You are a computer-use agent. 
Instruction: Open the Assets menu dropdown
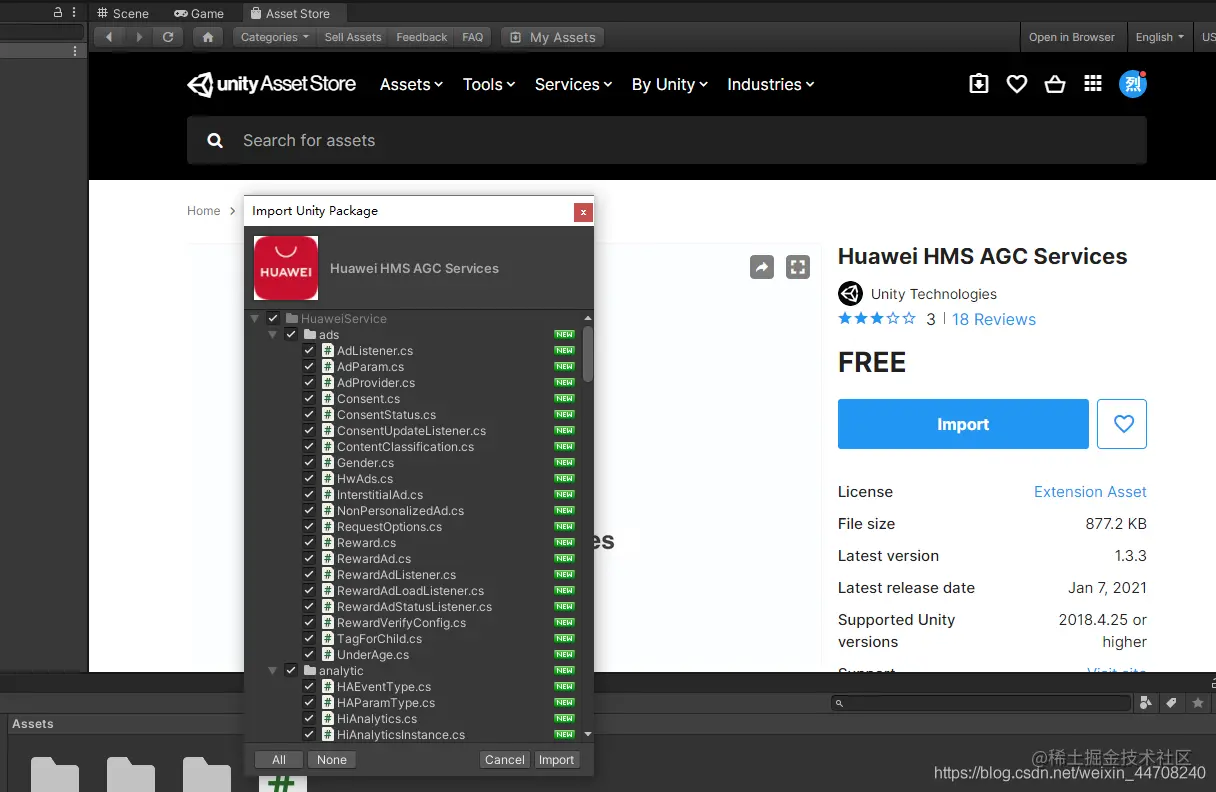click(x=411, y=85)
